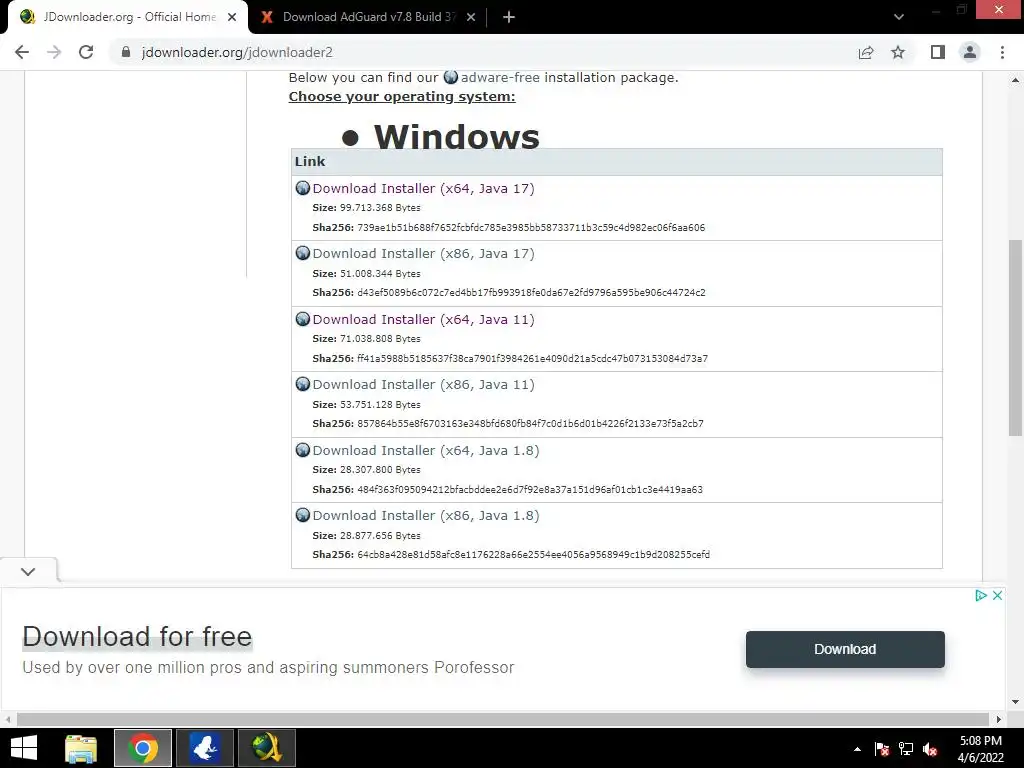Screen dimensions: 1024x768
Task: Click the padlock site info icon
Action: [126, 52]
